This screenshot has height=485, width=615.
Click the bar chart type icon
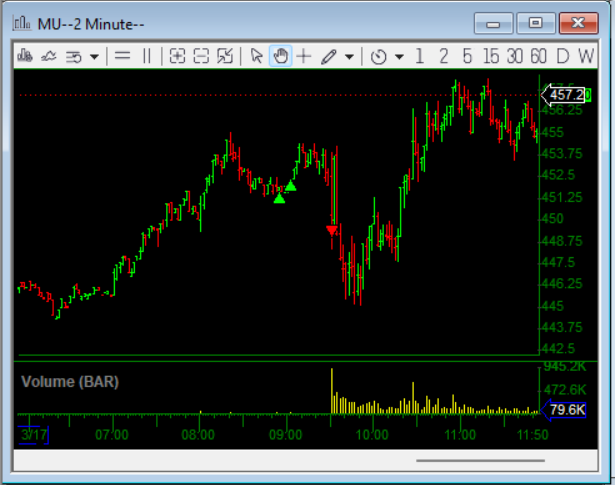(25, 56)
